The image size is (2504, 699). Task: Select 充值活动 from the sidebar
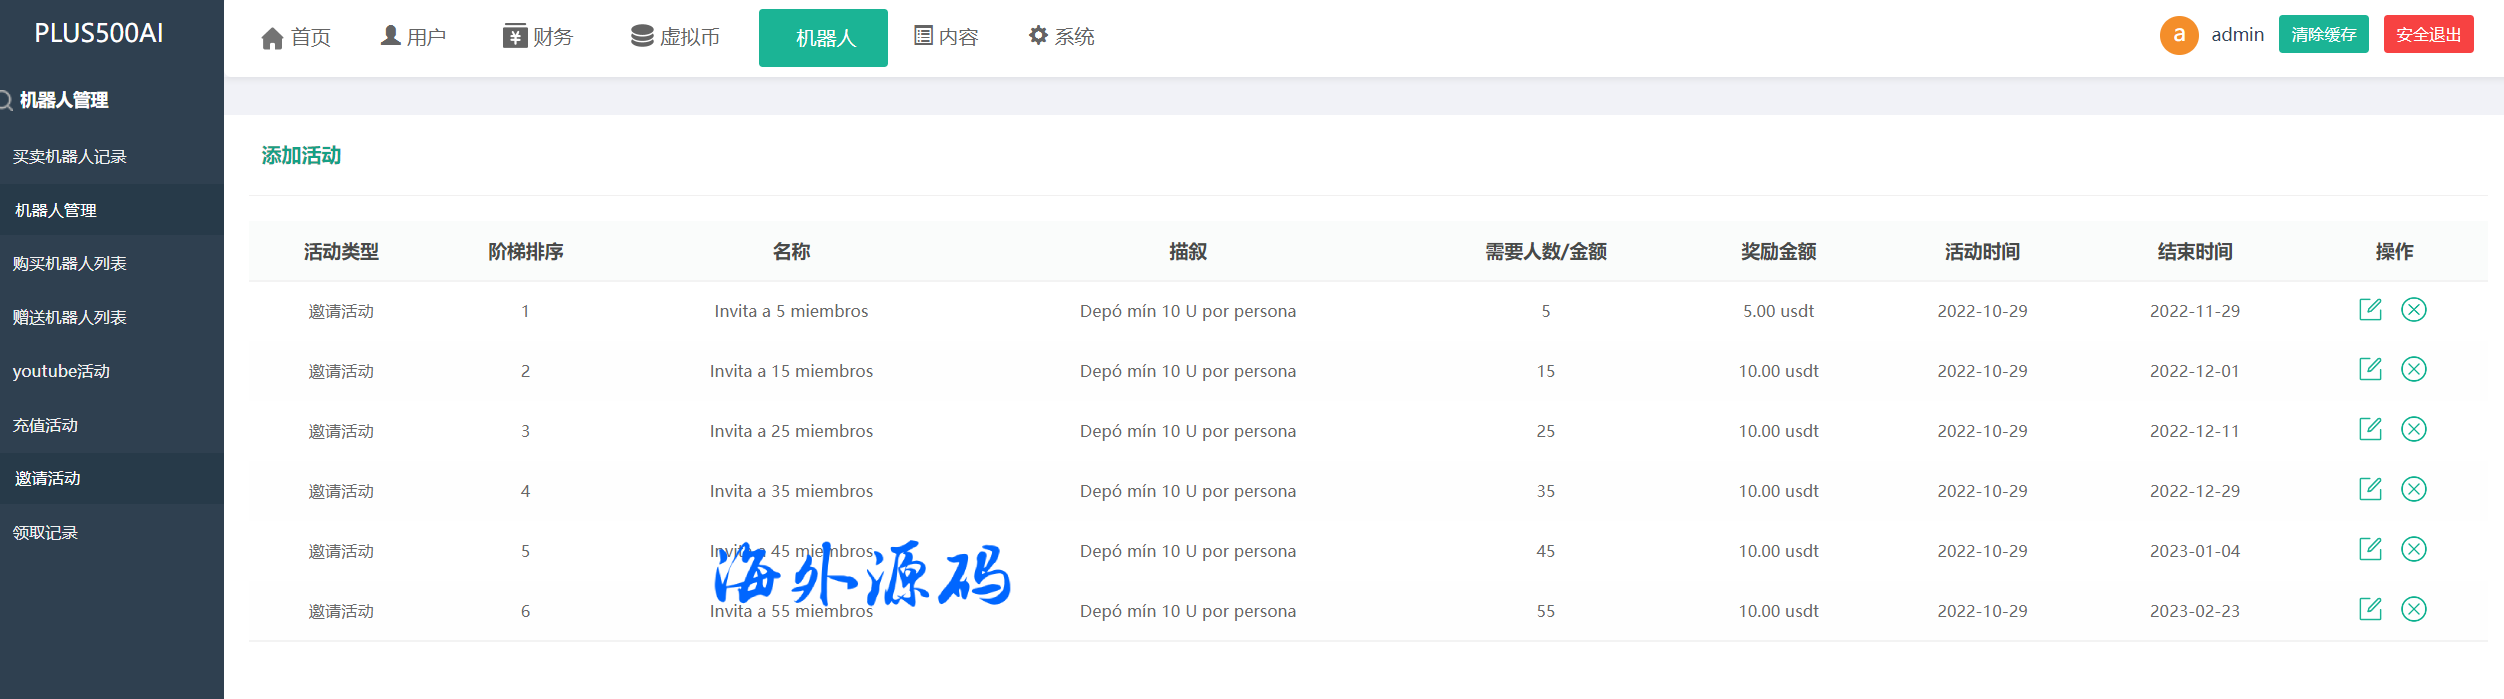pos(46,426)
